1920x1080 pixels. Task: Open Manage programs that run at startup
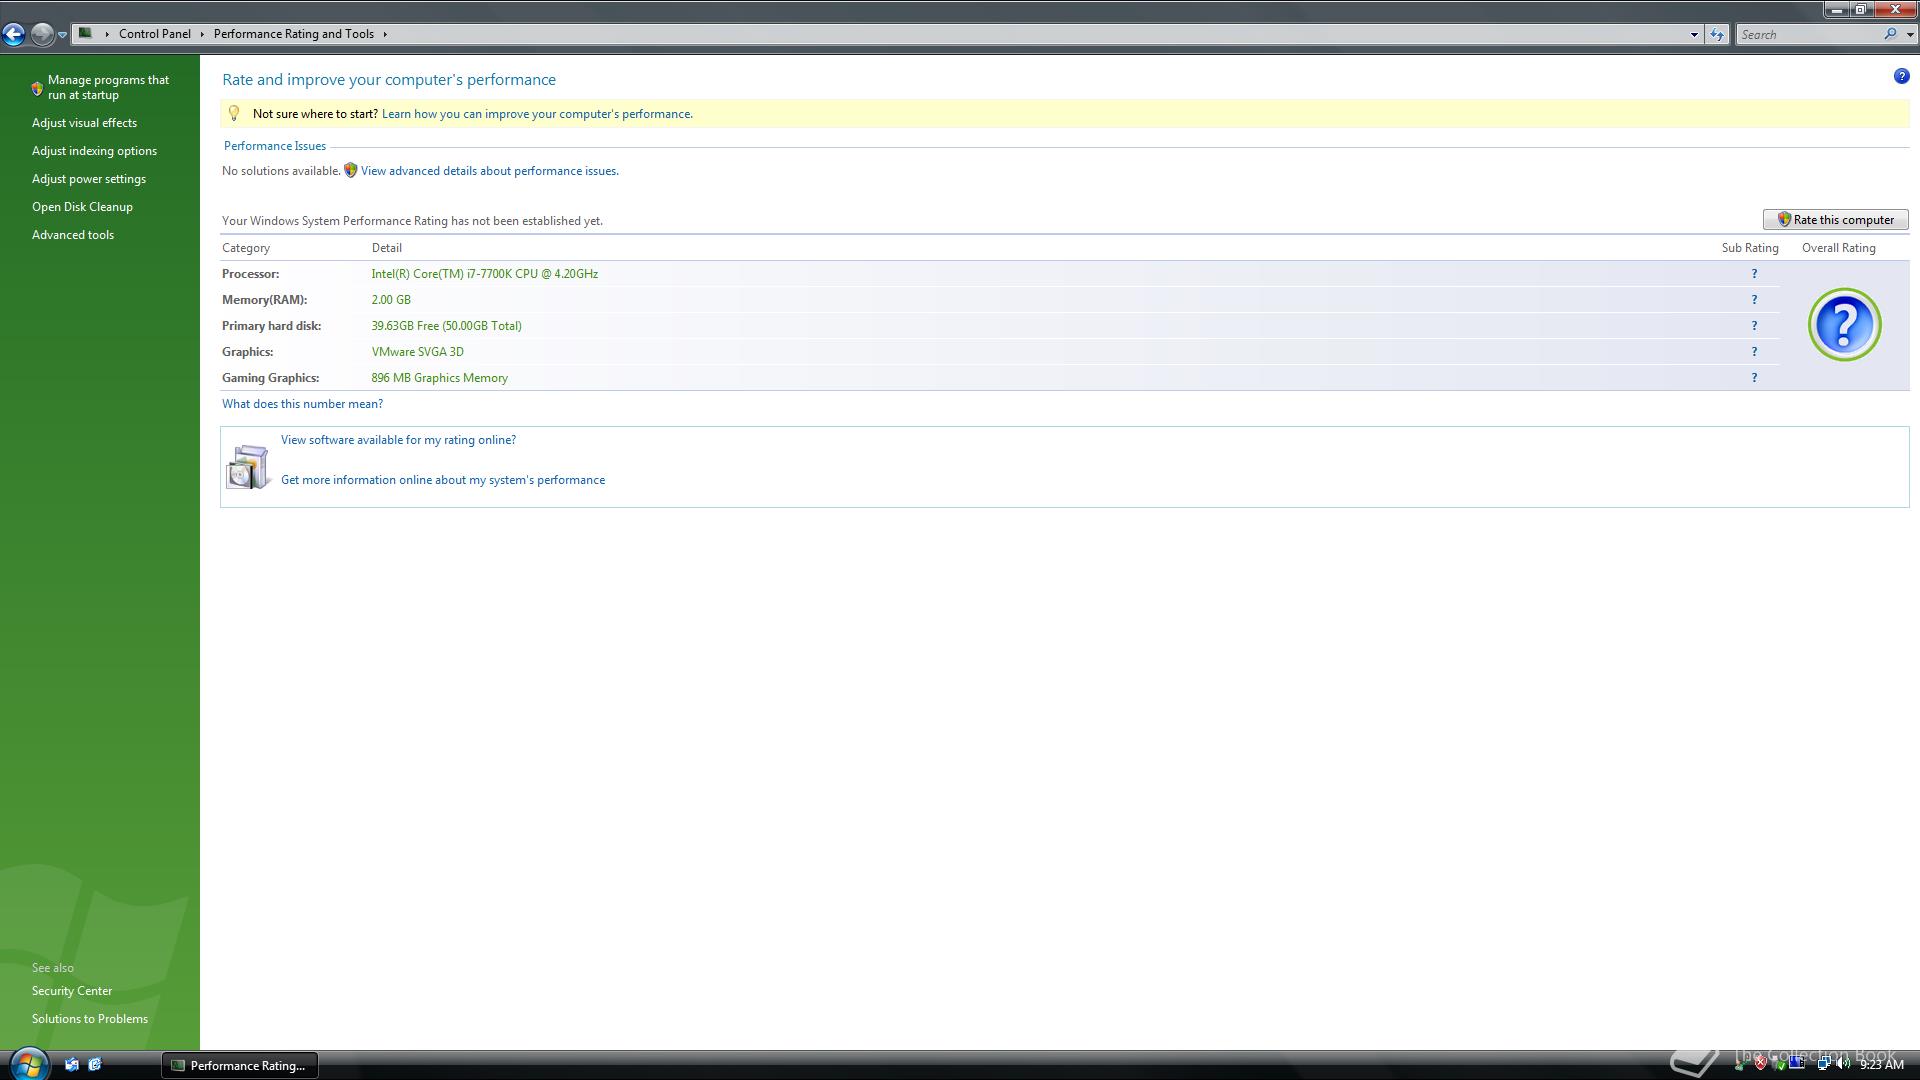tap(108, 87)
